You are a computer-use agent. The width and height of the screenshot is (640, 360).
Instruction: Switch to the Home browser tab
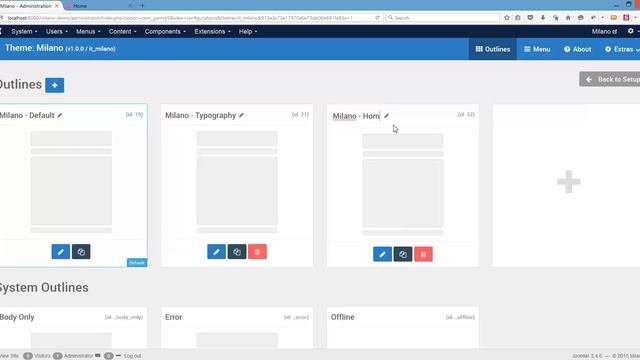coord(99,6)
